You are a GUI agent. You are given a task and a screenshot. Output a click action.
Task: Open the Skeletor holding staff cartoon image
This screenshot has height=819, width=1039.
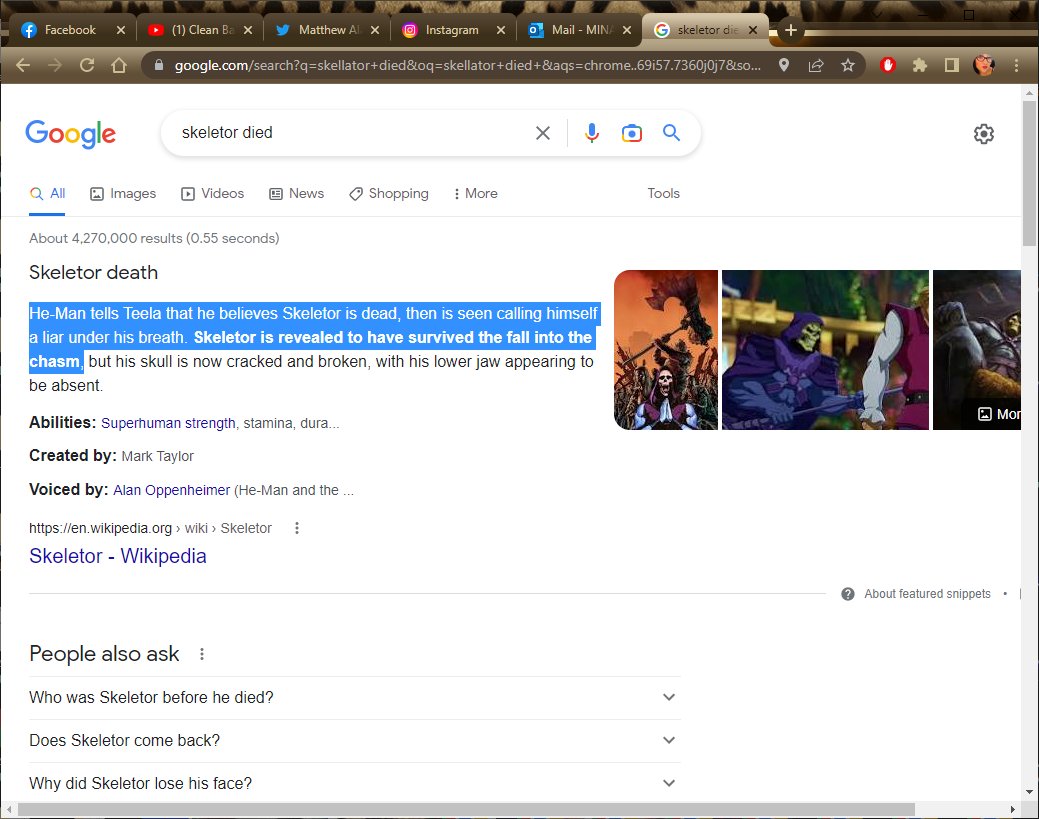click(x=825, y=350)
